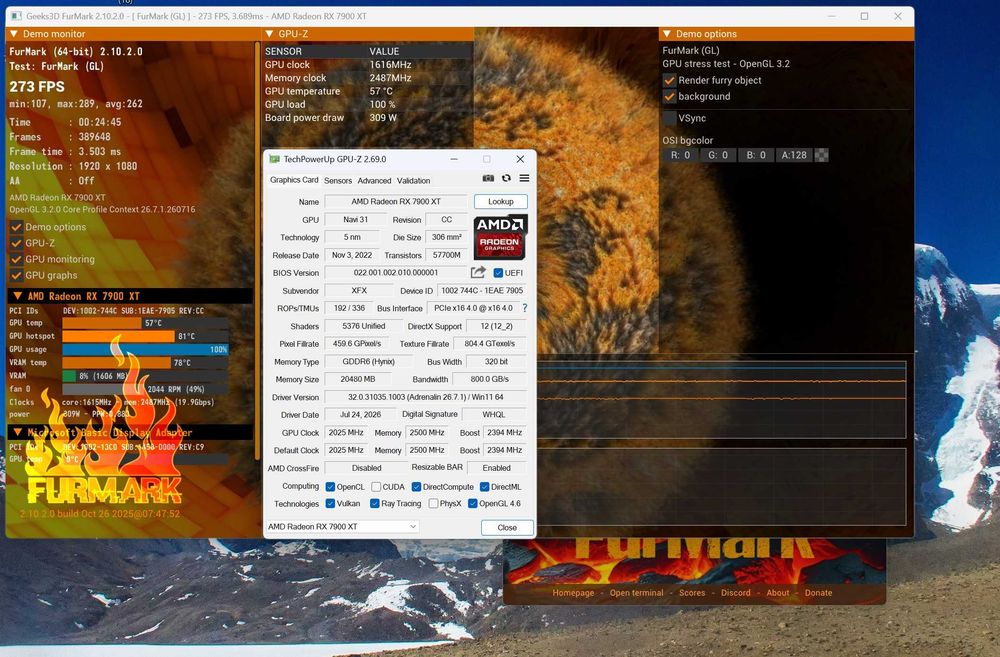Take a GPU-Z screenshot with camera icon

tap(488, 179)
